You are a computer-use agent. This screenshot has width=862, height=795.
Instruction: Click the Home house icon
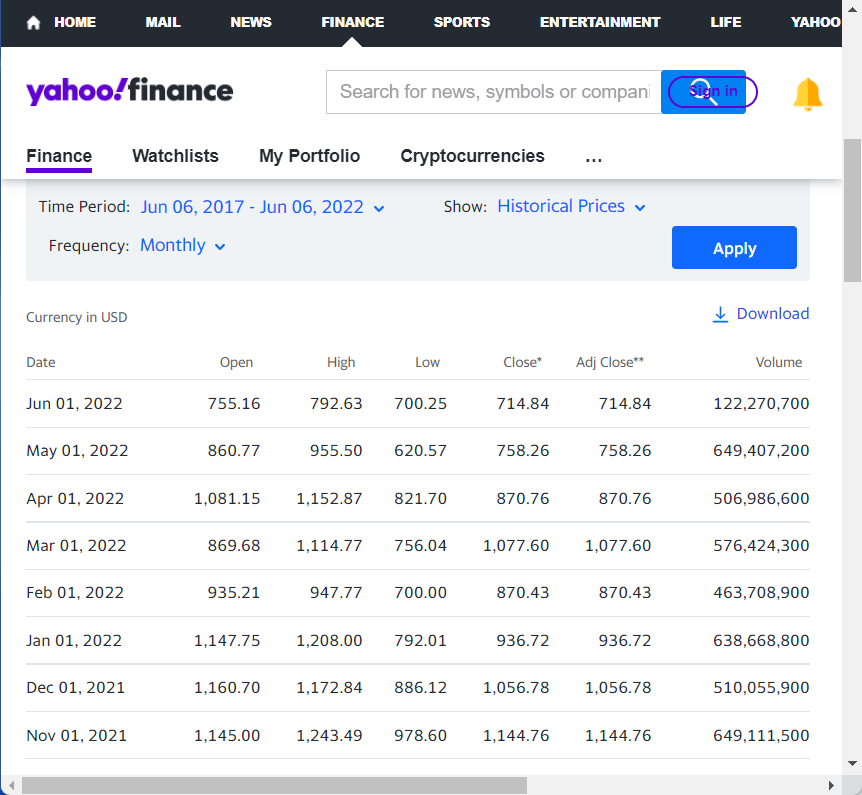click(x=33, y=22)
